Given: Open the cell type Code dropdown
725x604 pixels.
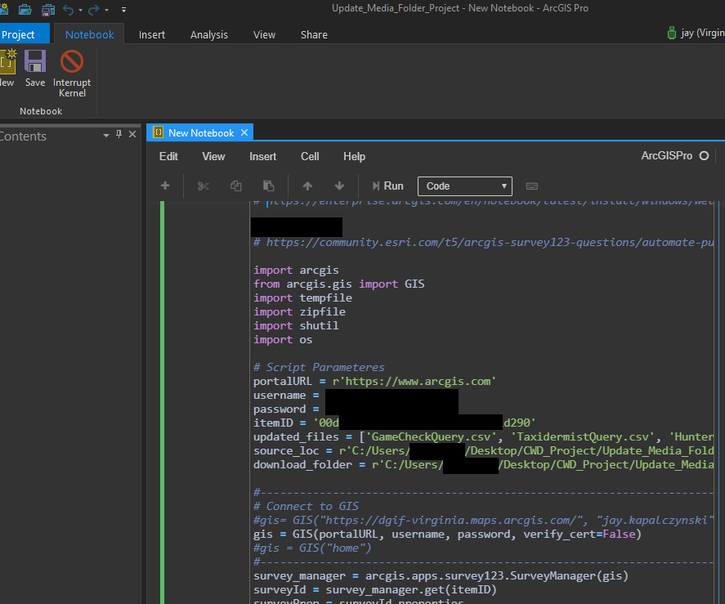Looking at the screenshot, I should pos(465,186).
